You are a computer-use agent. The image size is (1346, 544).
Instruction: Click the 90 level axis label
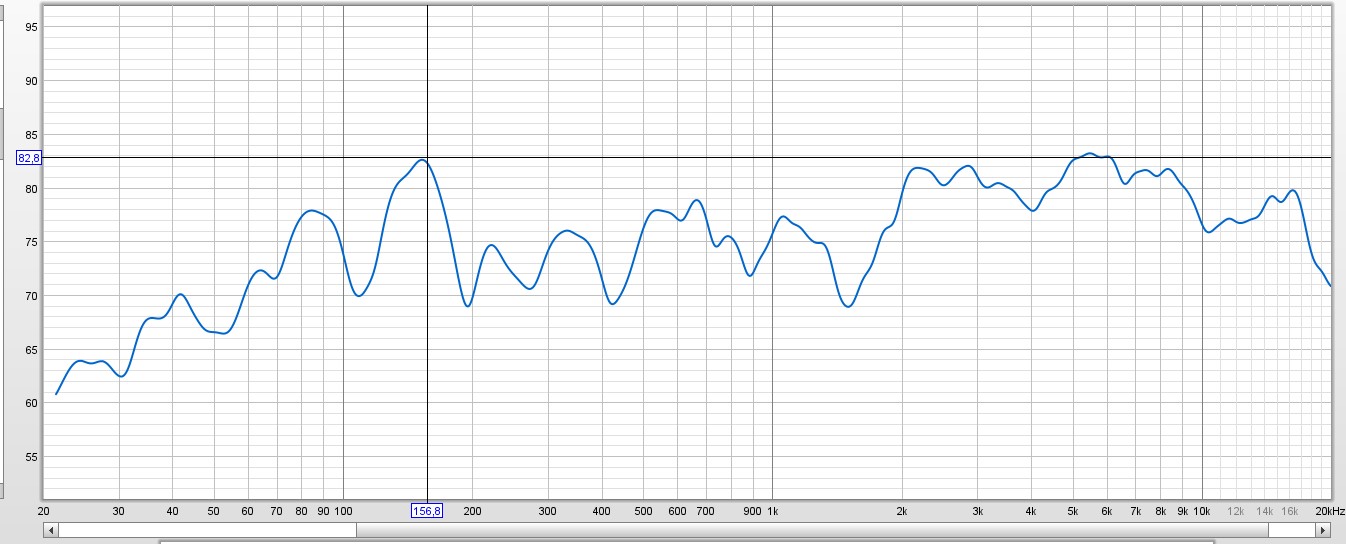tap(31, 81)
